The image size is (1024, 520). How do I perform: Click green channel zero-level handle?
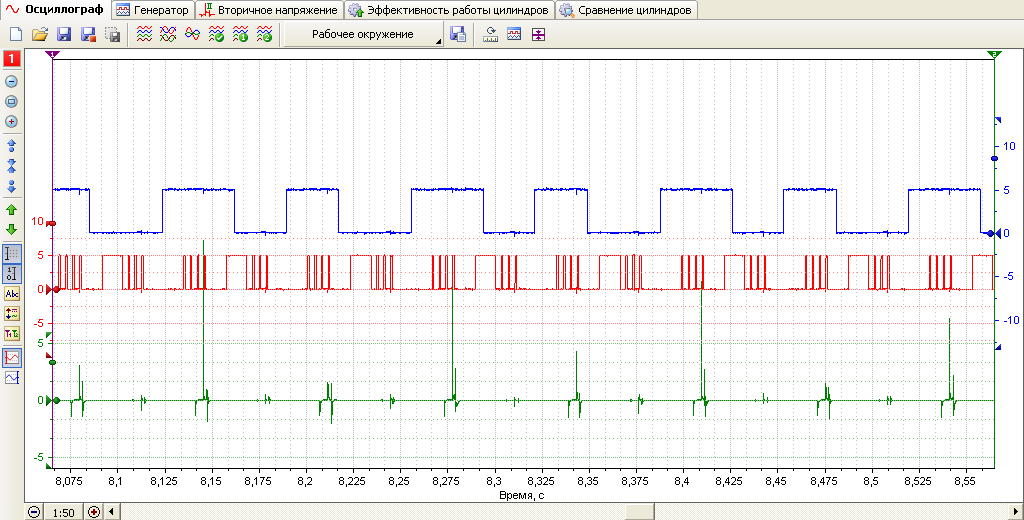55,400
